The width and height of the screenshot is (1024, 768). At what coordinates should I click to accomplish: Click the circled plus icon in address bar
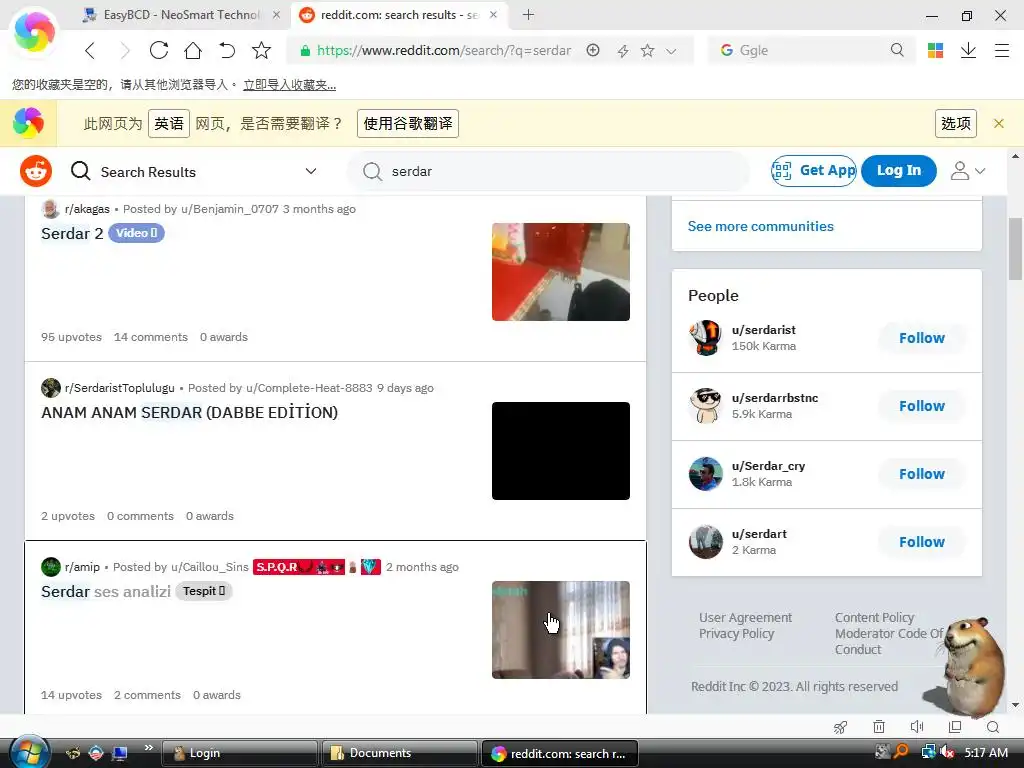point(593,50)
